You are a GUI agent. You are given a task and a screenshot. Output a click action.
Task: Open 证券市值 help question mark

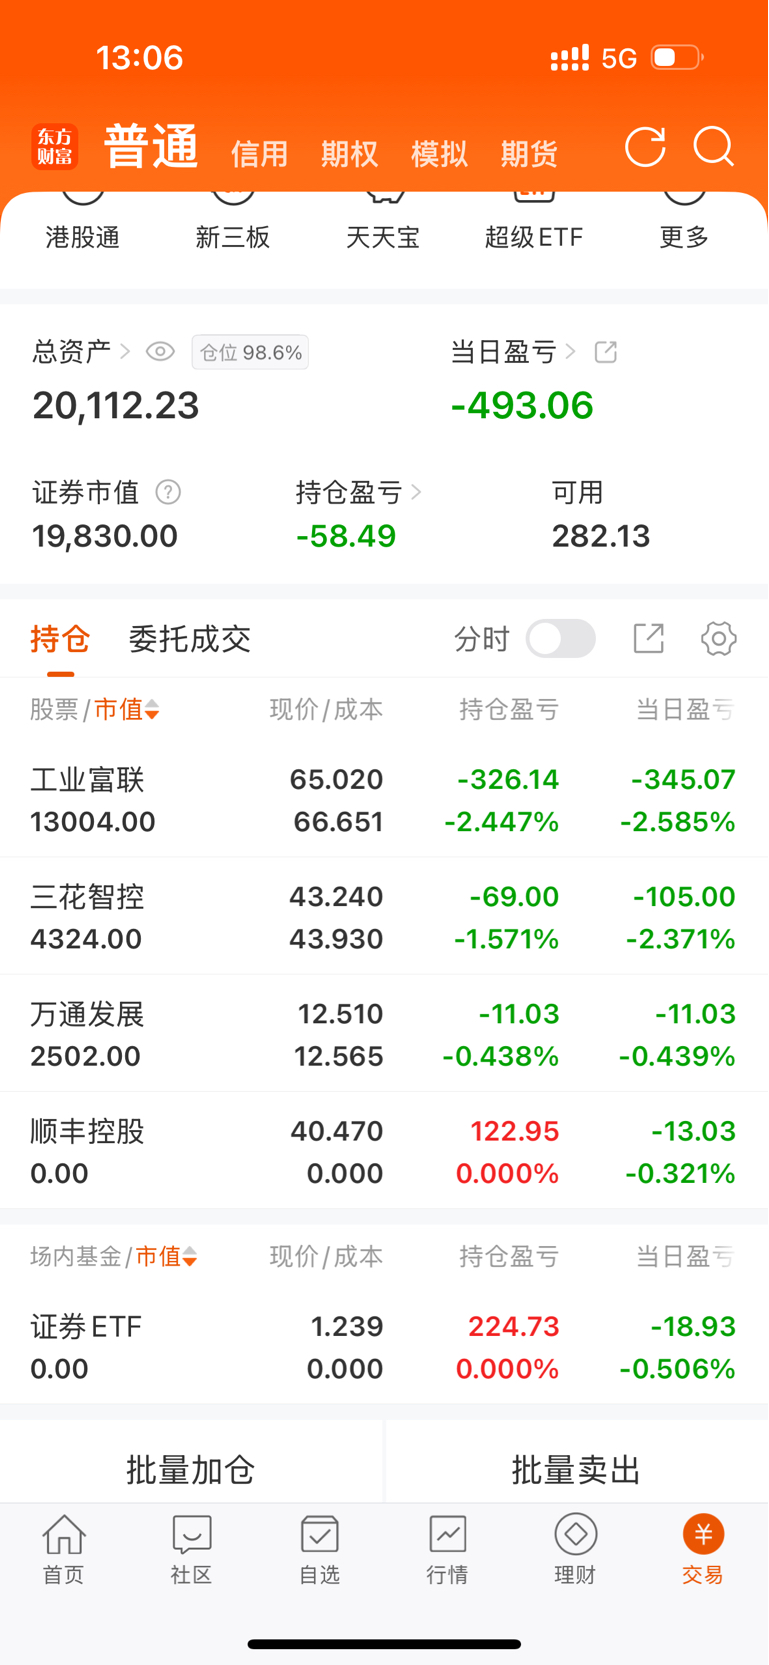pyautogui.click(x=168, y=492)
